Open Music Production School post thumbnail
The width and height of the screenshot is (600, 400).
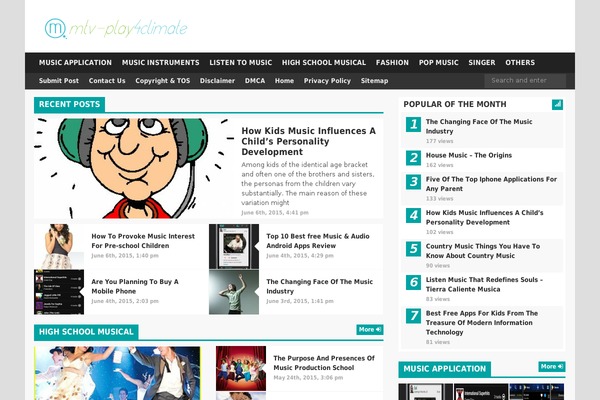[241, 368]
